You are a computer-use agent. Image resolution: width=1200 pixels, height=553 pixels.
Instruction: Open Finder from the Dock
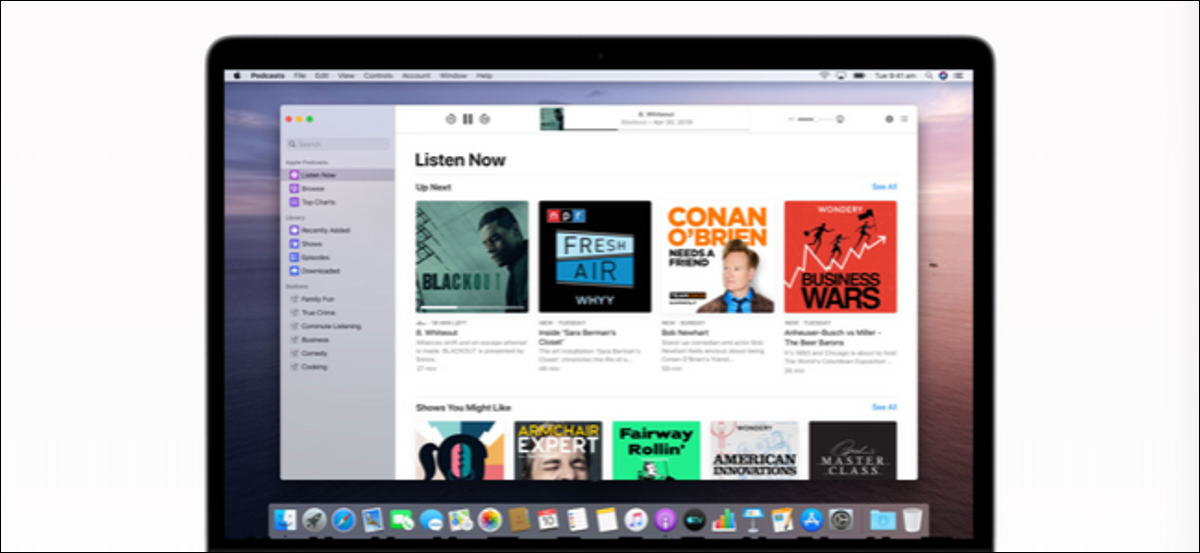[x=286, y=519]
